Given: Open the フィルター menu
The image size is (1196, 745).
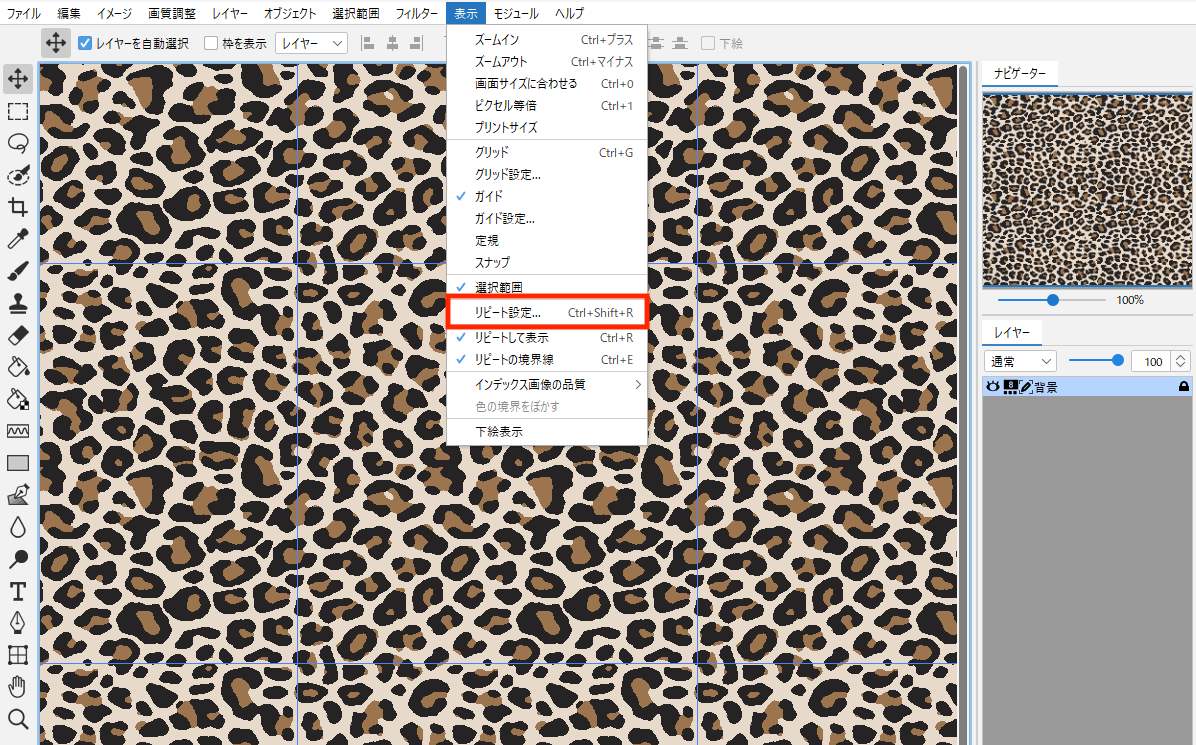Looking at the screenshot, I should click(x=416, y=13).
